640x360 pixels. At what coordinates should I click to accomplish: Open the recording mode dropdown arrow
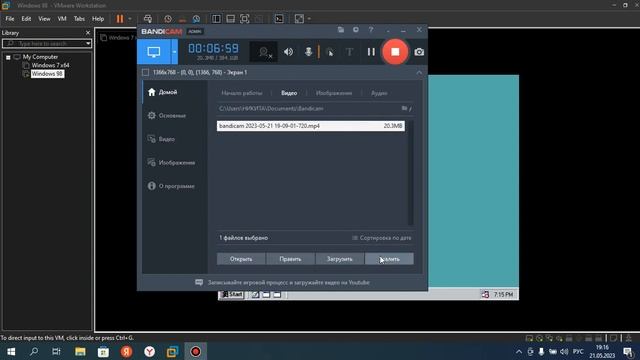coord(174,52)
